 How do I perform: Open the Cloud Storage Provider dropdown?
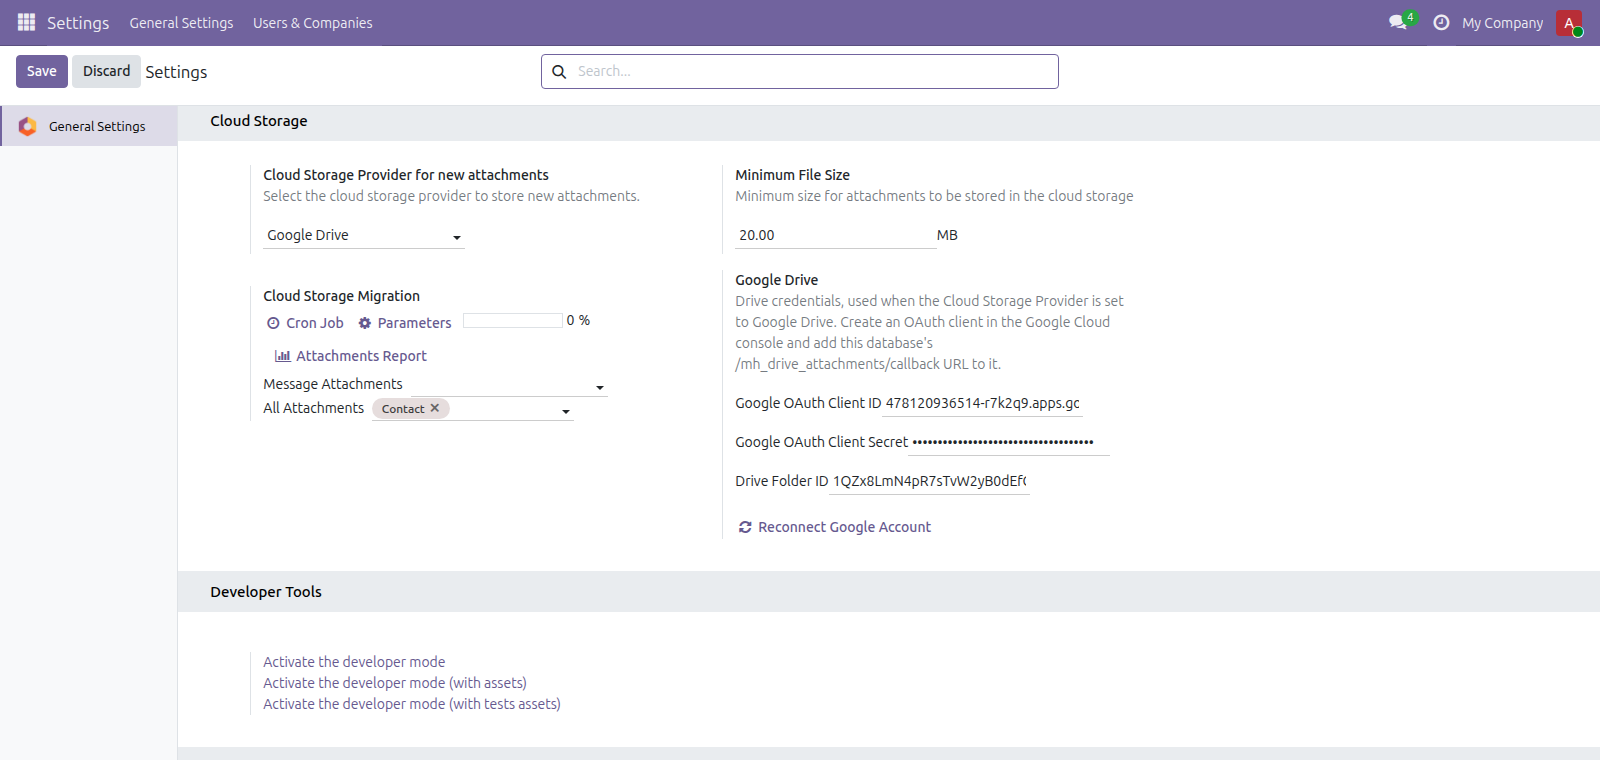point(364,235)
